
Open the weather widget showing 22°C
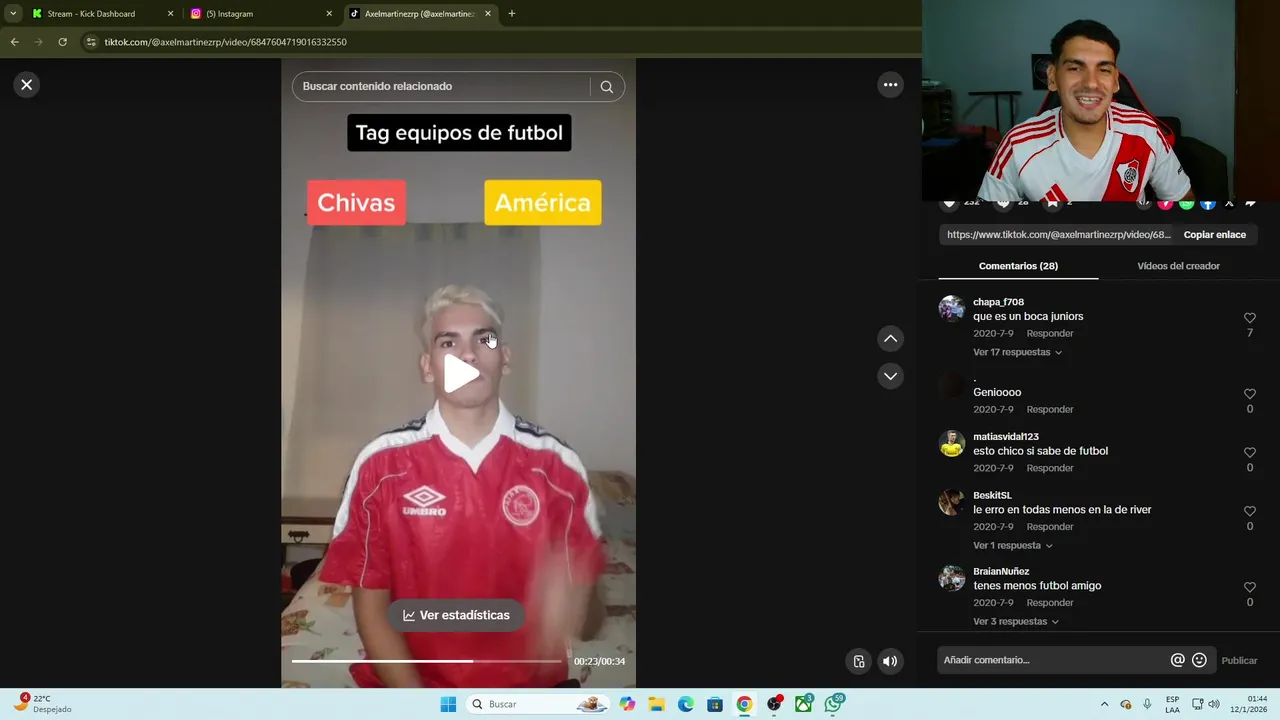[42, 704]
